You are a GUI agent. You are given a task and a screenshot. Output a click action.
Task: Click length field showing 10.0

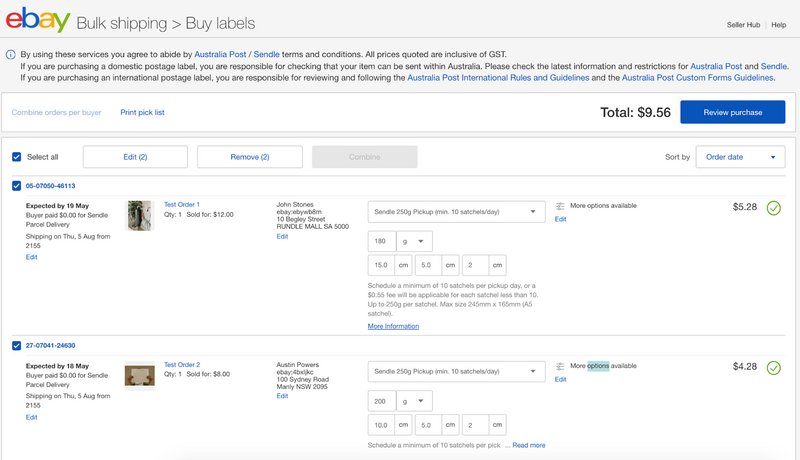pyautogui.click(x=382, y=425)
